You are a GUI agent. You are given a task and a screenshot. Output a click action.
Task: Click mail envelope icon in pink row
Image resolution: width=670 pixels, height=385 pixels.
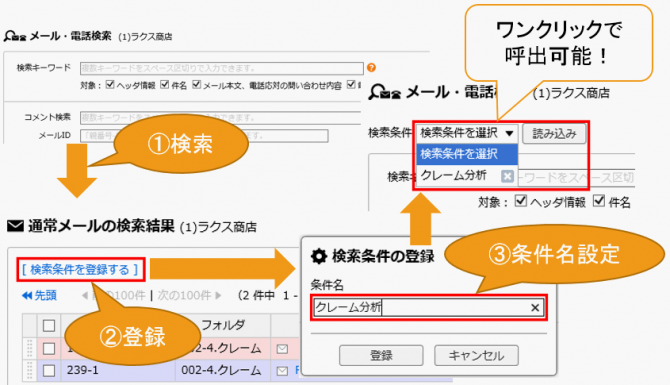click(x=282, y=349)
